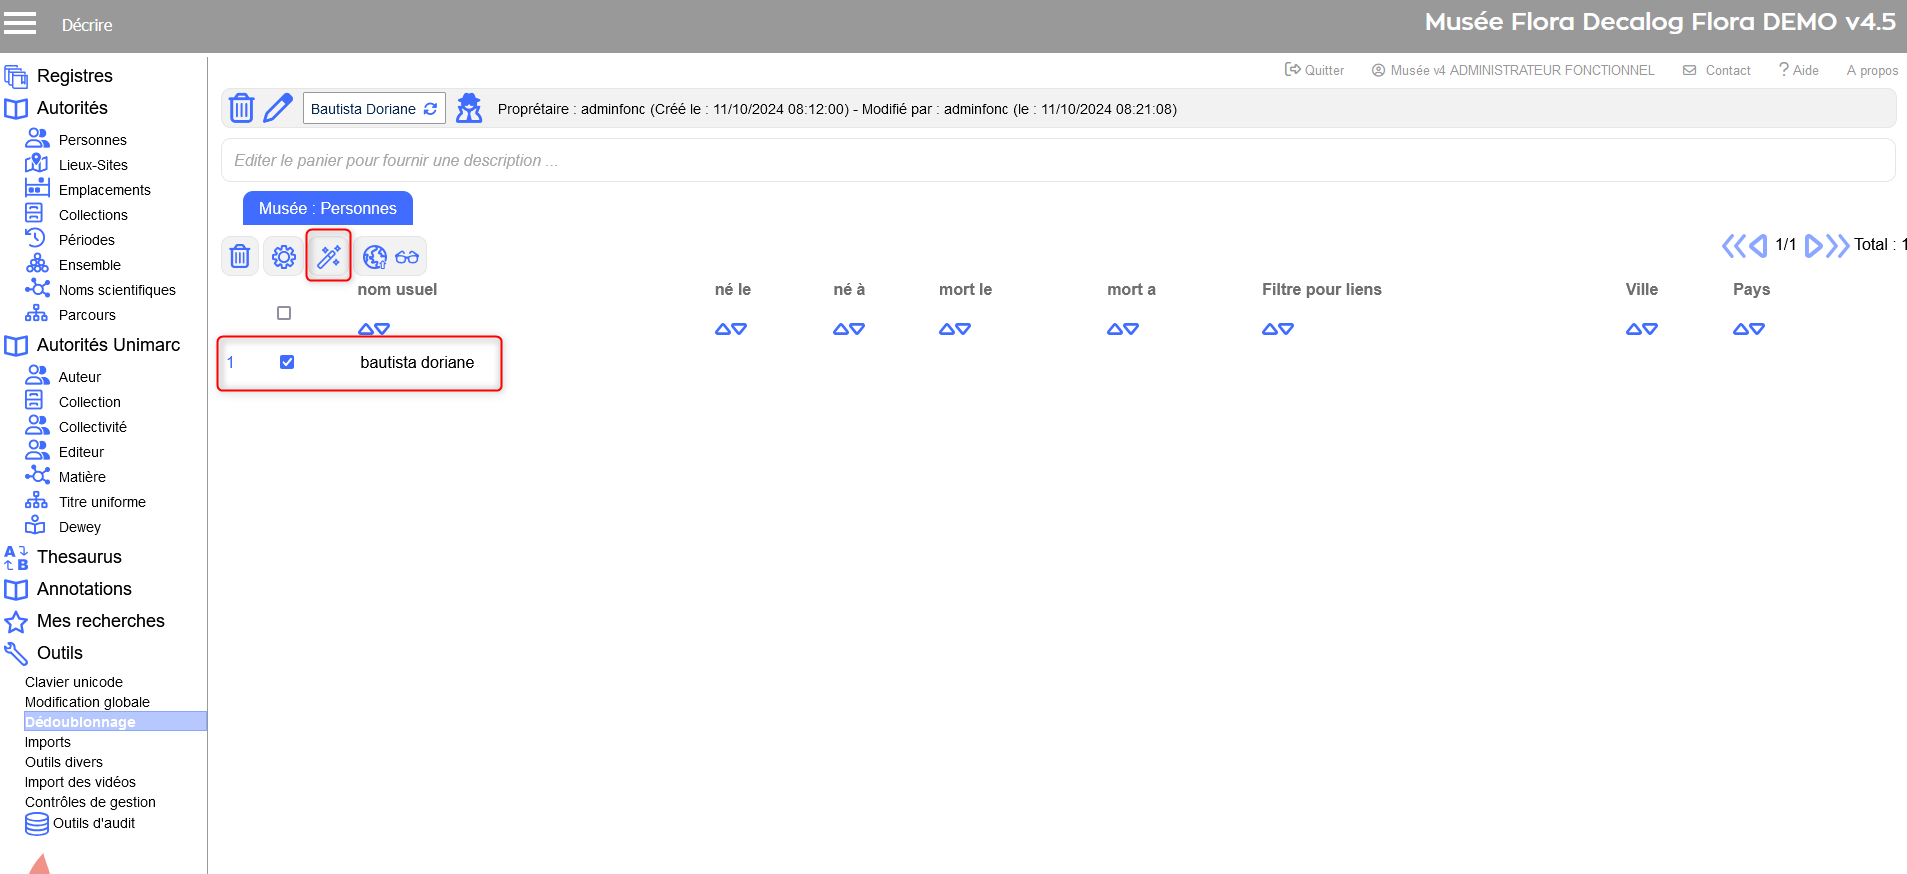Click the globe icon in list toolbar
Viewport: 1907px width, 874px height.
click(x=375, y=257)
